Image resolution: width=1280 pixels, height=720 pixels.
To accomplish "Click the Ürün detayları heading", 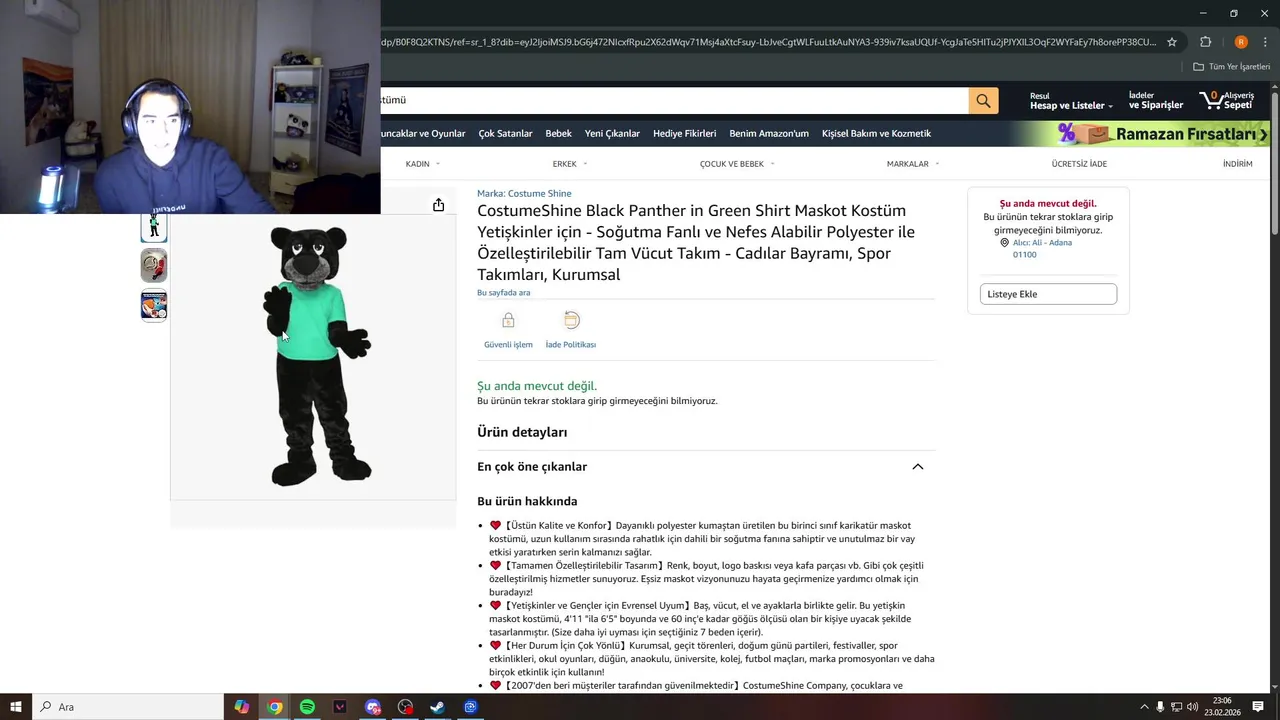I will 522,432.
